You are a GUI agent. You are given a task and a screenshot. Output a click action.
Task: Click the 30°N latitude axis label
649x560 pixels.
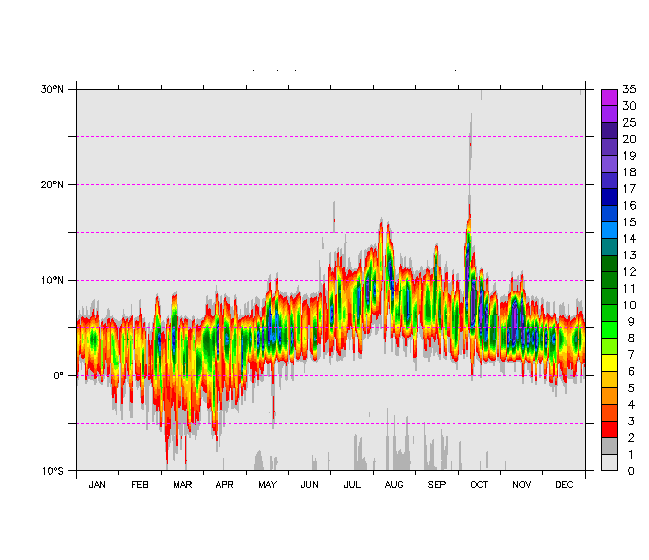pyautogui.click(x=52, y=89)
